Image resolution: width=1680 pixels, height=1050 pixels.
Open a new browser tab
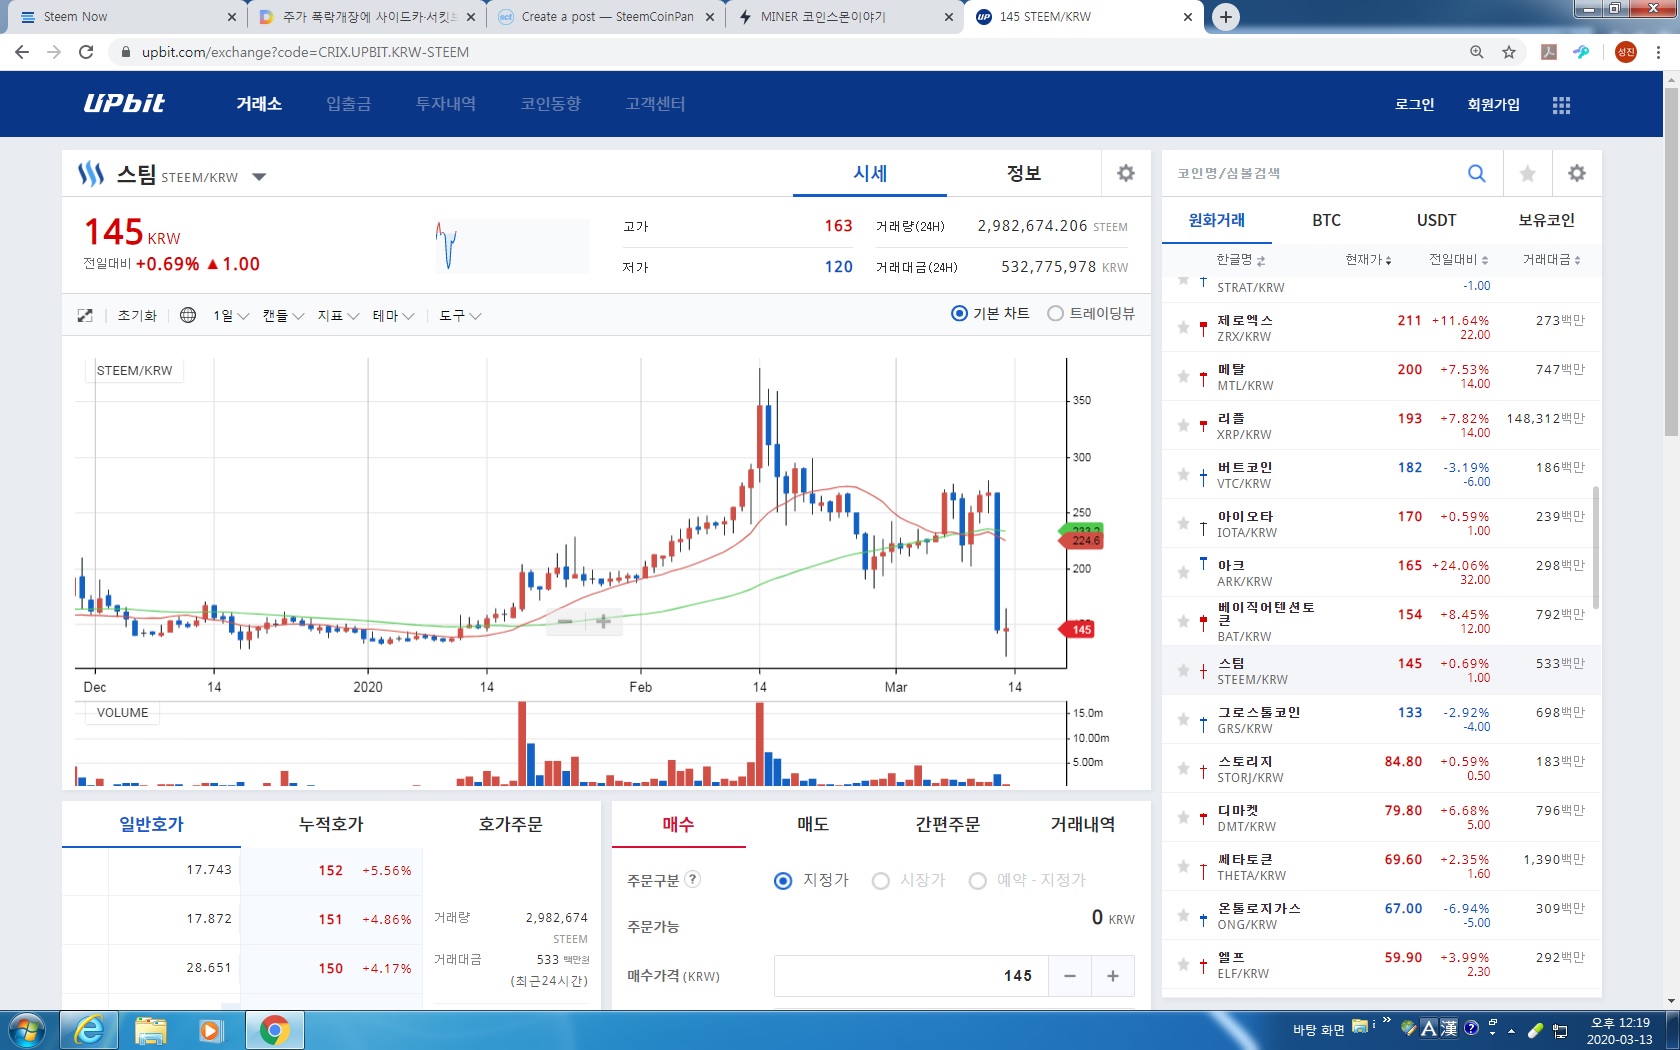pos(1226,16)
